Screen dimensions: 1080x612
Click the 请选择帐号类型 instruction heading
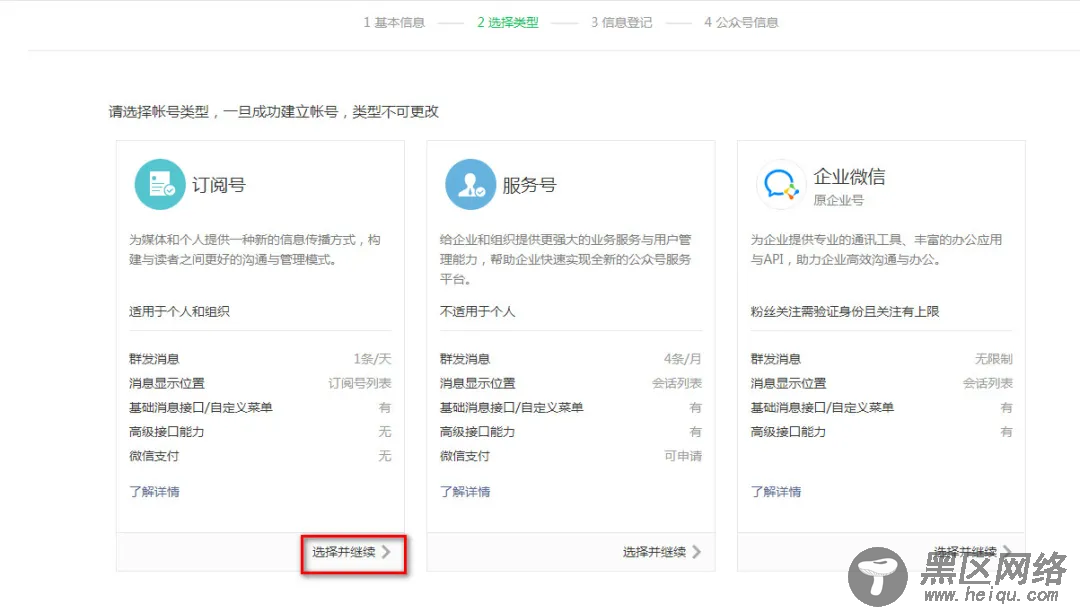coord(273,112)
